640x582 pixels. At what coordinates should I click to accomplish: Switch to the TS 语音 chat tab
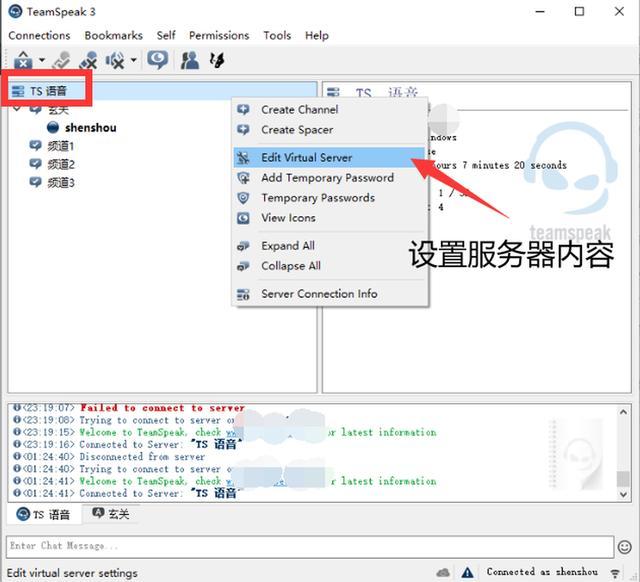coord(44,514)
